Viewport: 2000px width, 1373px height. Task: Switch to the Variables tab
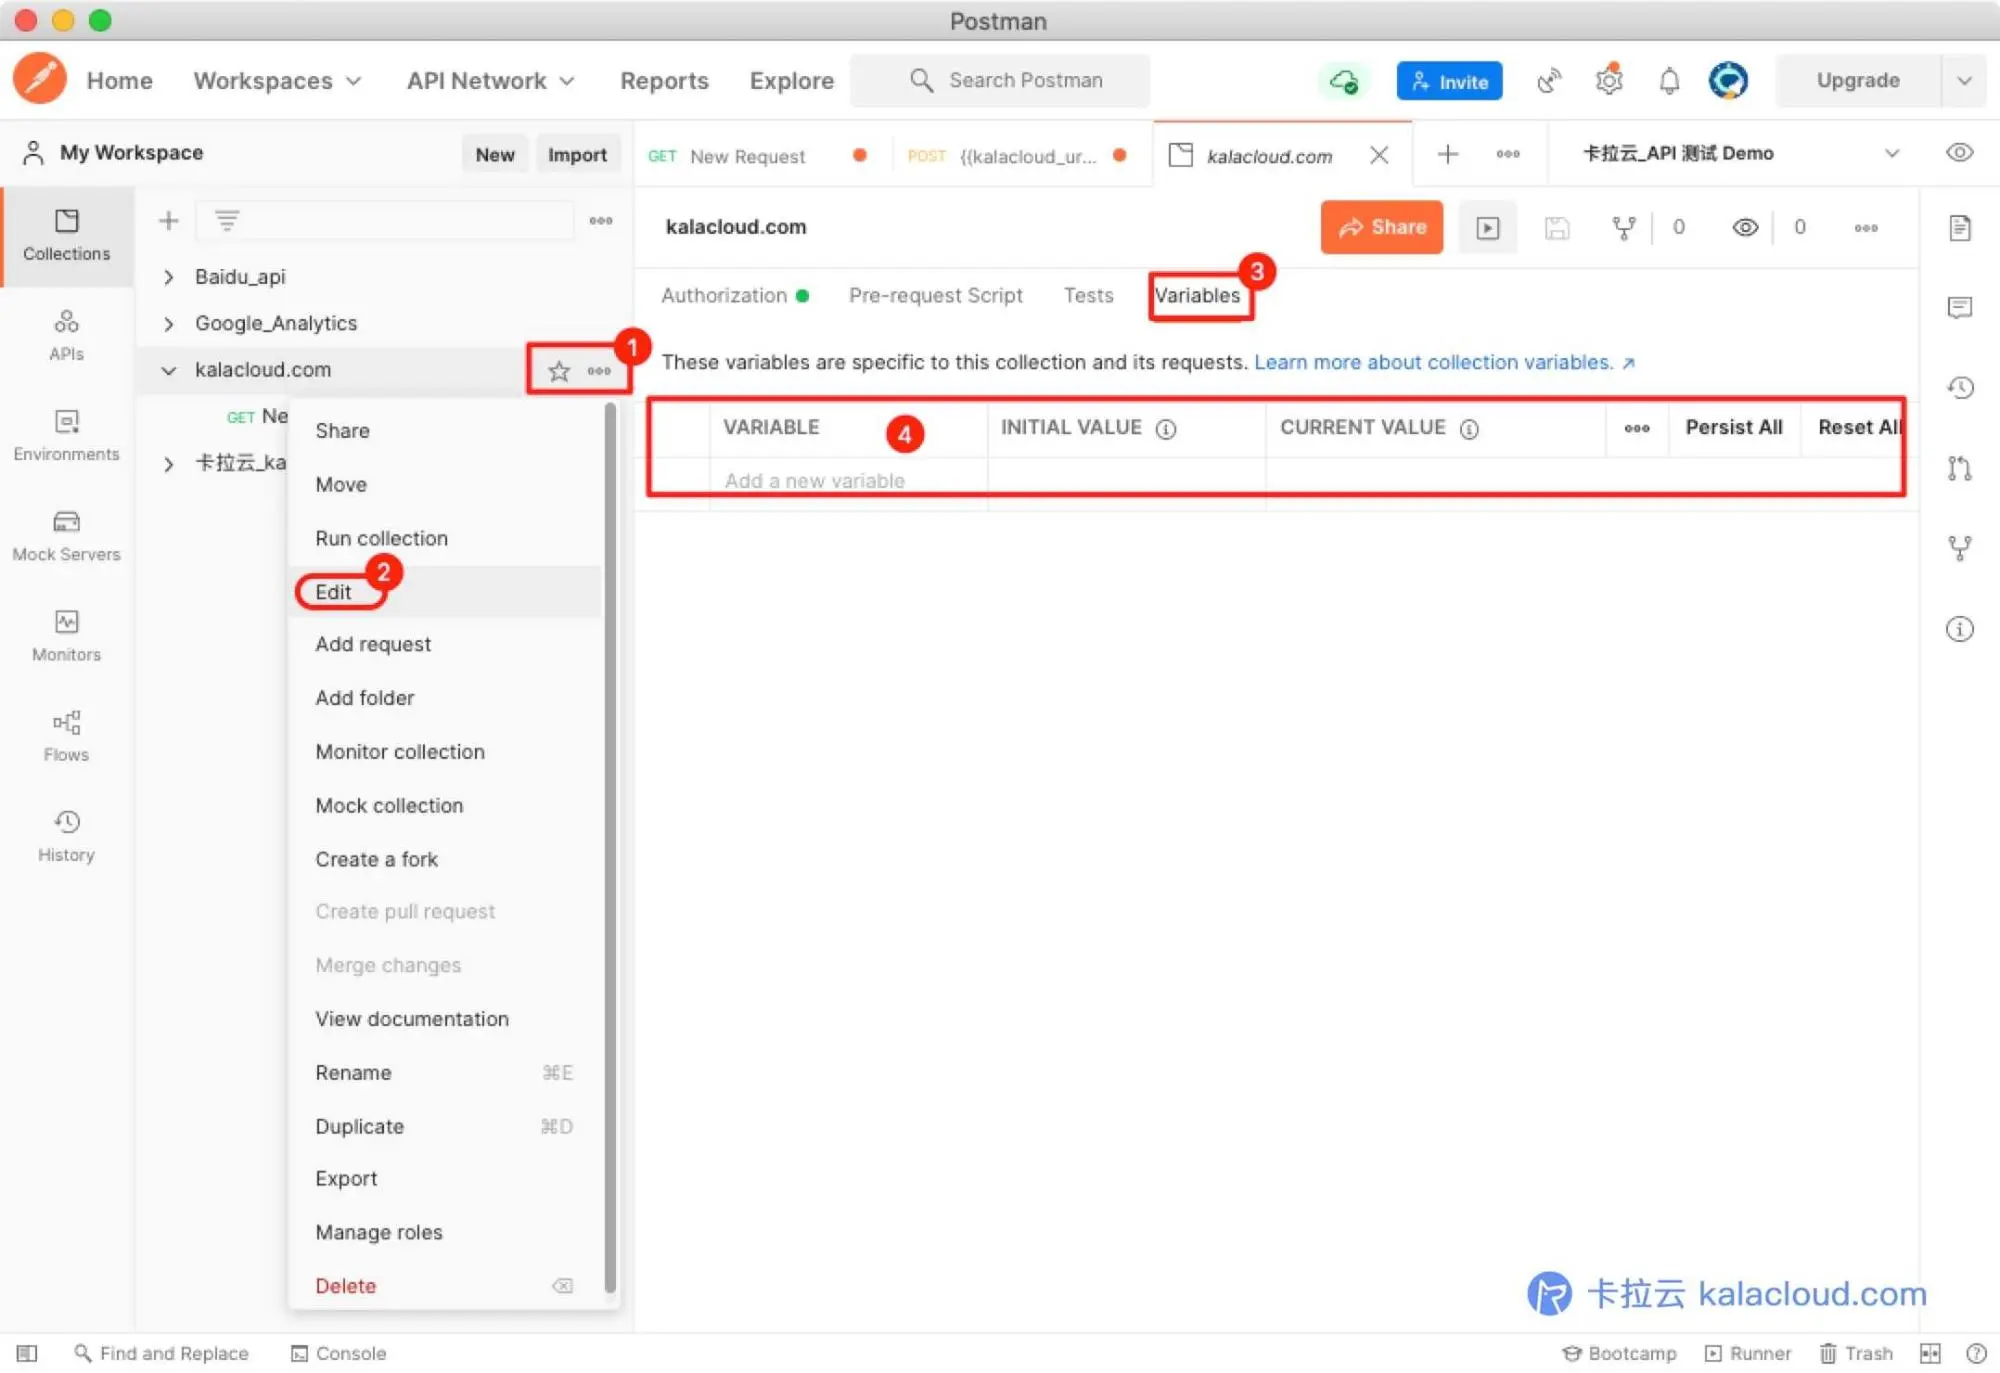[x=1197, y=295]
